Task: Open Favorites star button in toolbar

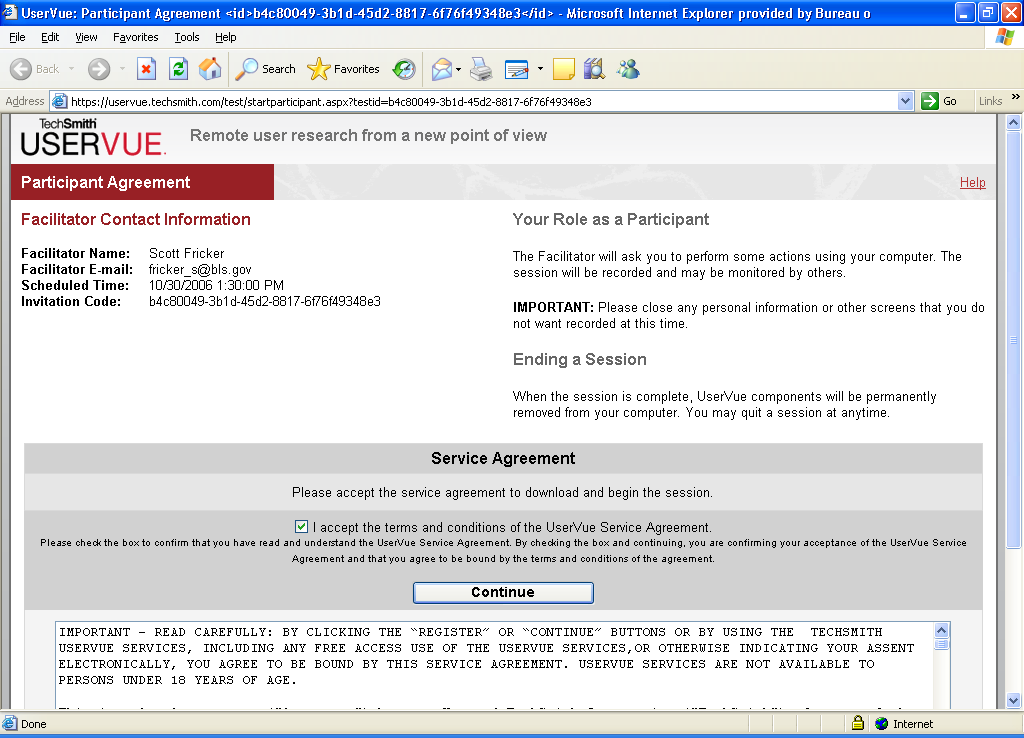Action: (x=343, y=69)
